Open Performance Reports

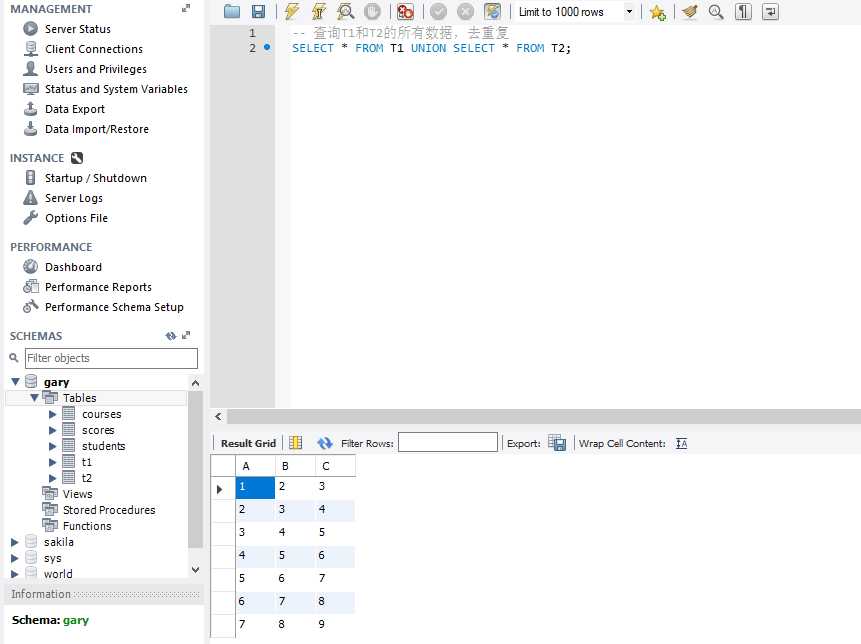tap(98, 287)
